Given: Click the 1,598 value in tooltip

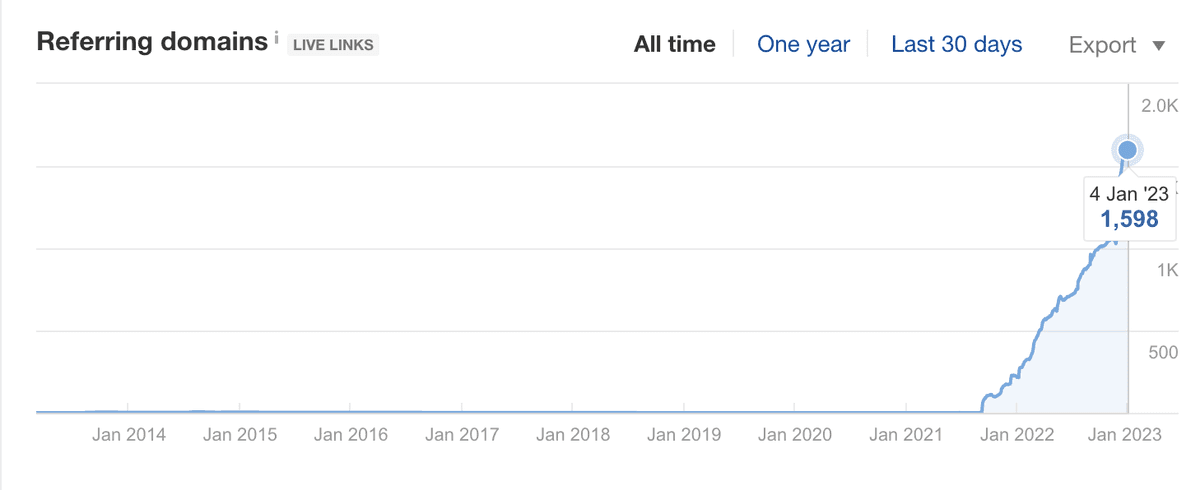Looking at the screenshot, I should click(x=1129, y=219).
